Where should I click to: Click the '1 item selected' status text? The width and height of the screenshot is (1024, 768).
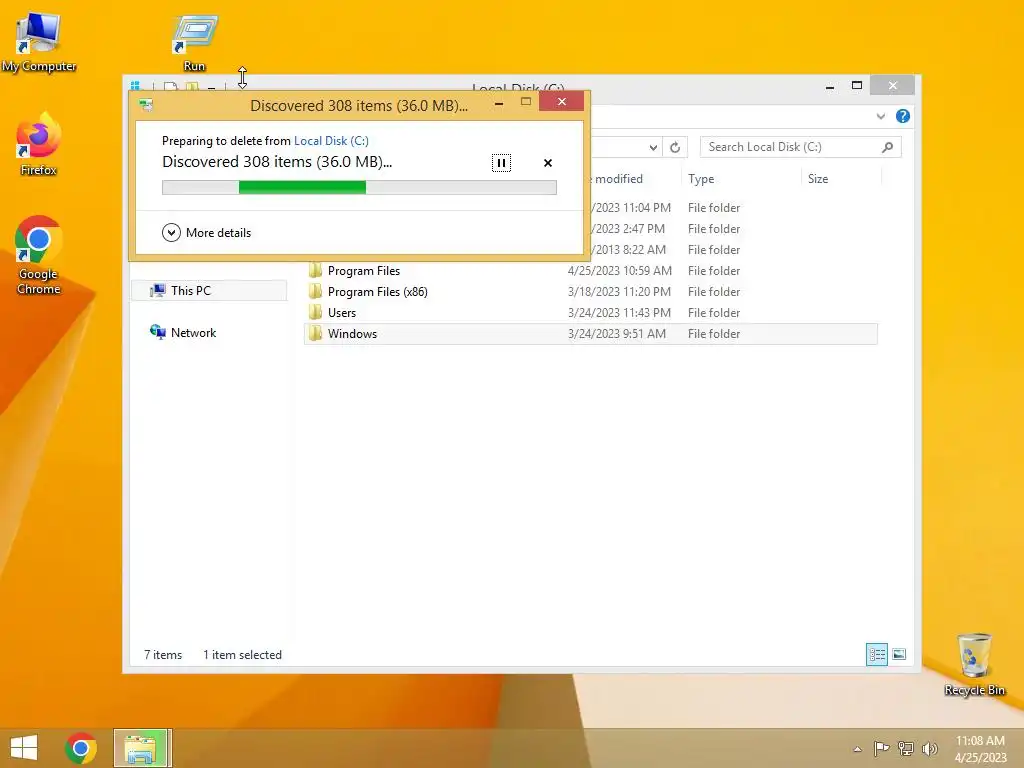[x=242, y=655]
